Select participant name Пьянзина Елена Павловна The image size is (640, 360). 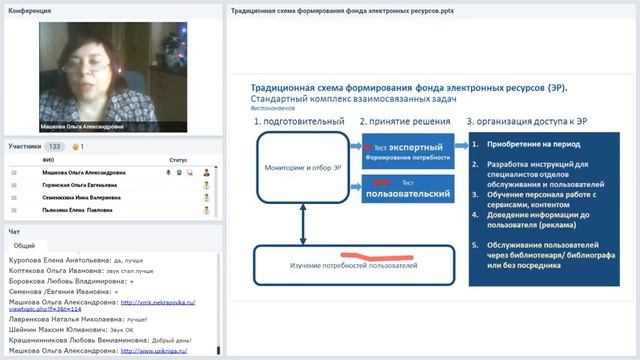click(77, 210)
